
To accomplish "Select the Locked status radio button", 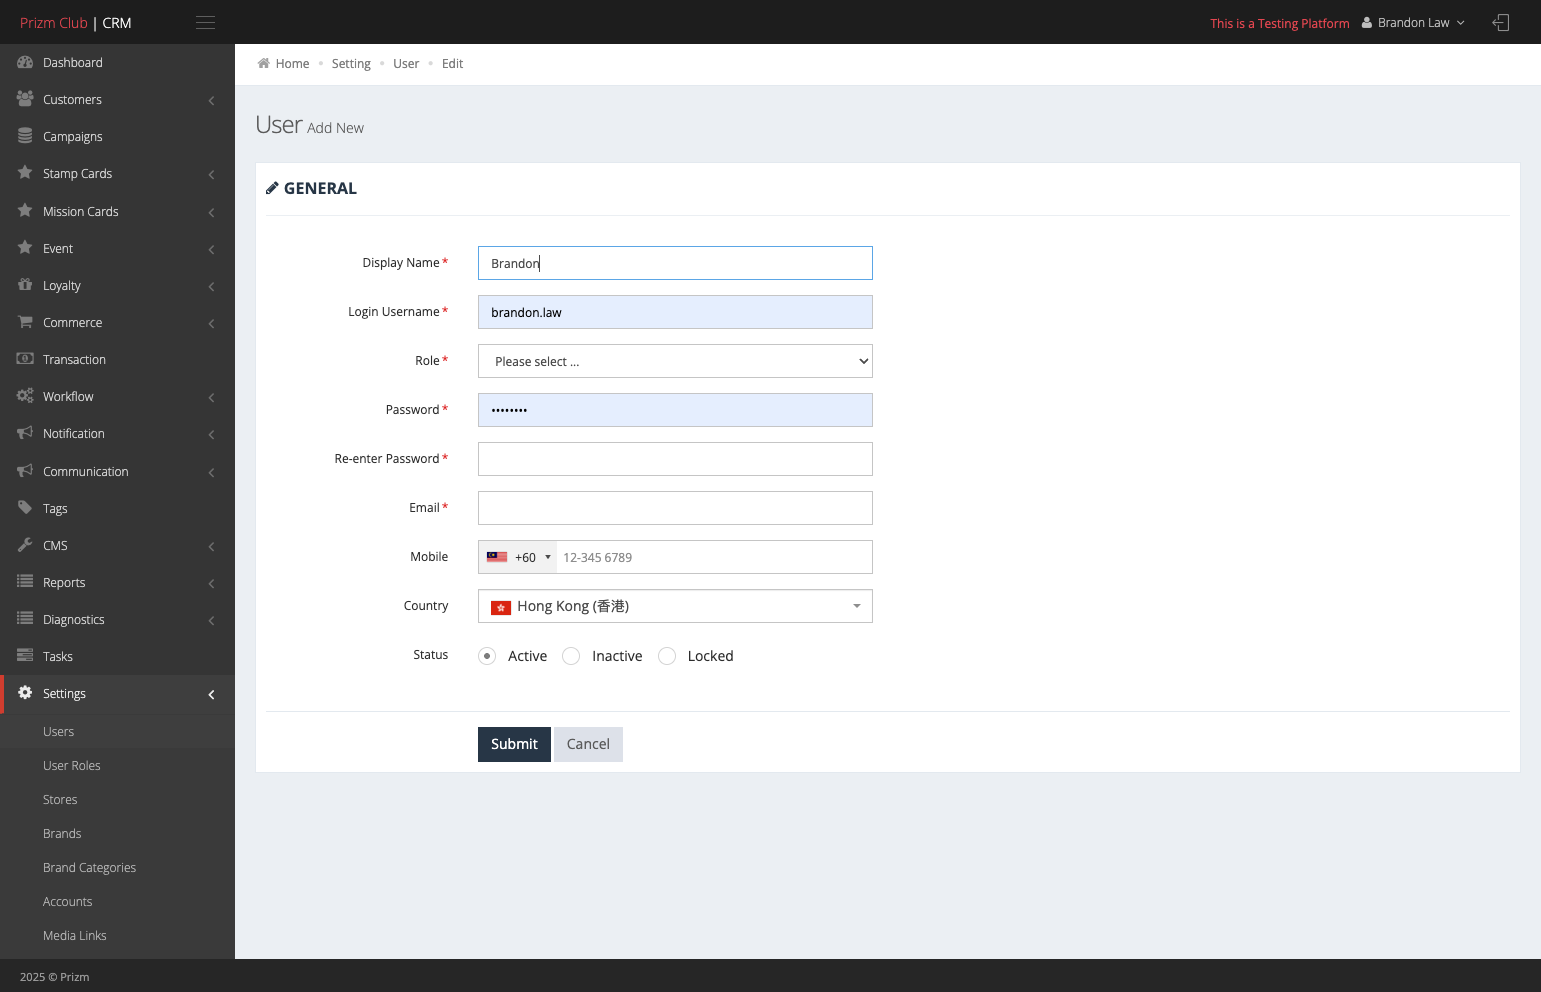I will click(667, 656).
